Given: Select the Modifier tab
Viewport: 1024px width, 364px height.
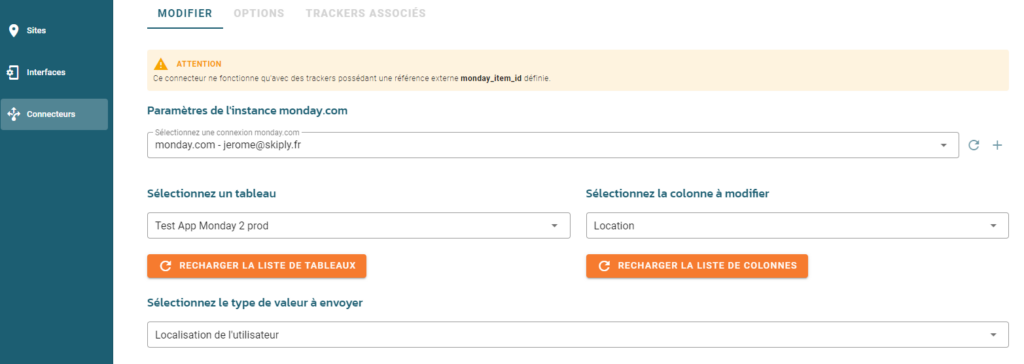Looking at the screenshot, I should [185, 13].
